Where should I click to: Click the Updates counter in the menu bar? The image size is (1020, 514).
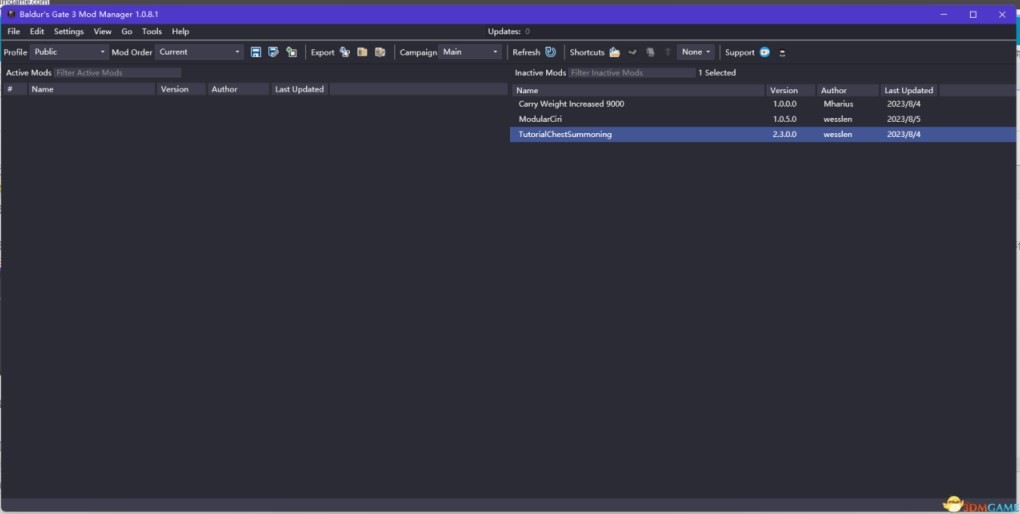pyautogui.click(x=509, y=31)
